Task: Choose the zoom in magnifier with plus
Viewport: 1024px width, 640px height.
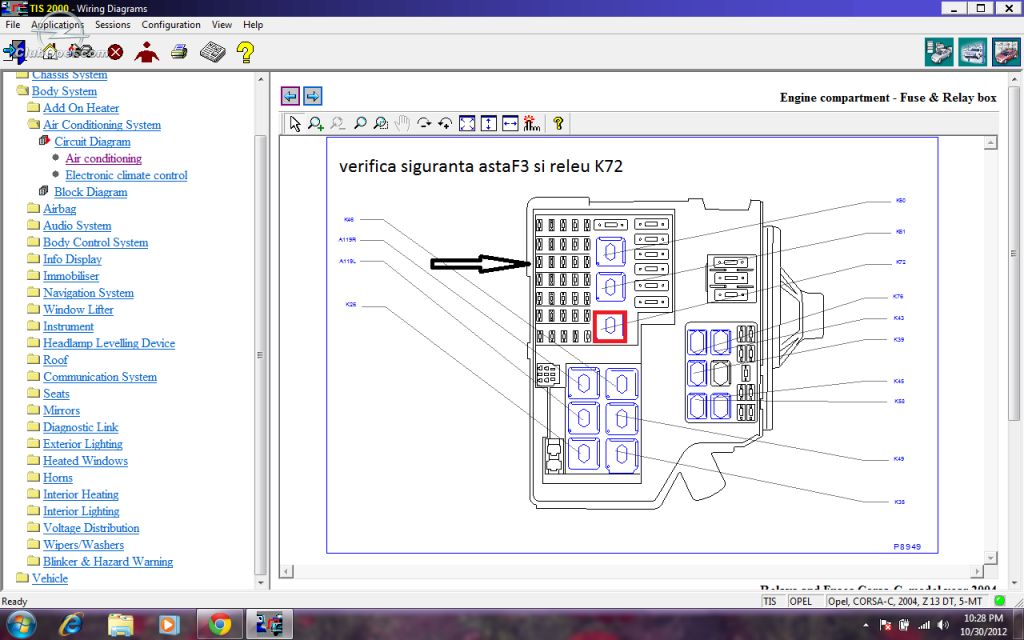Action: (x=316, y=123)
